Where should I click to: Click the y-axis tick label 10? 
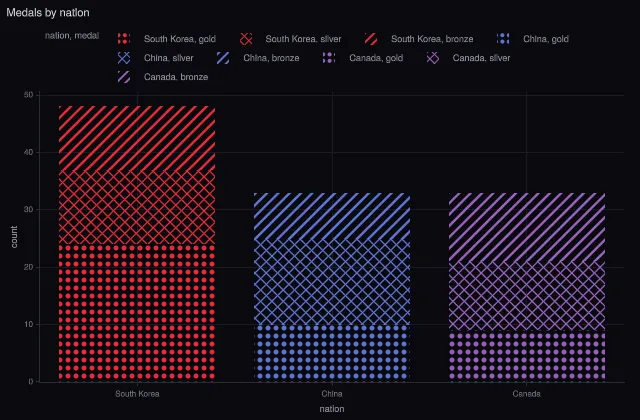click(x=29, y=324)
